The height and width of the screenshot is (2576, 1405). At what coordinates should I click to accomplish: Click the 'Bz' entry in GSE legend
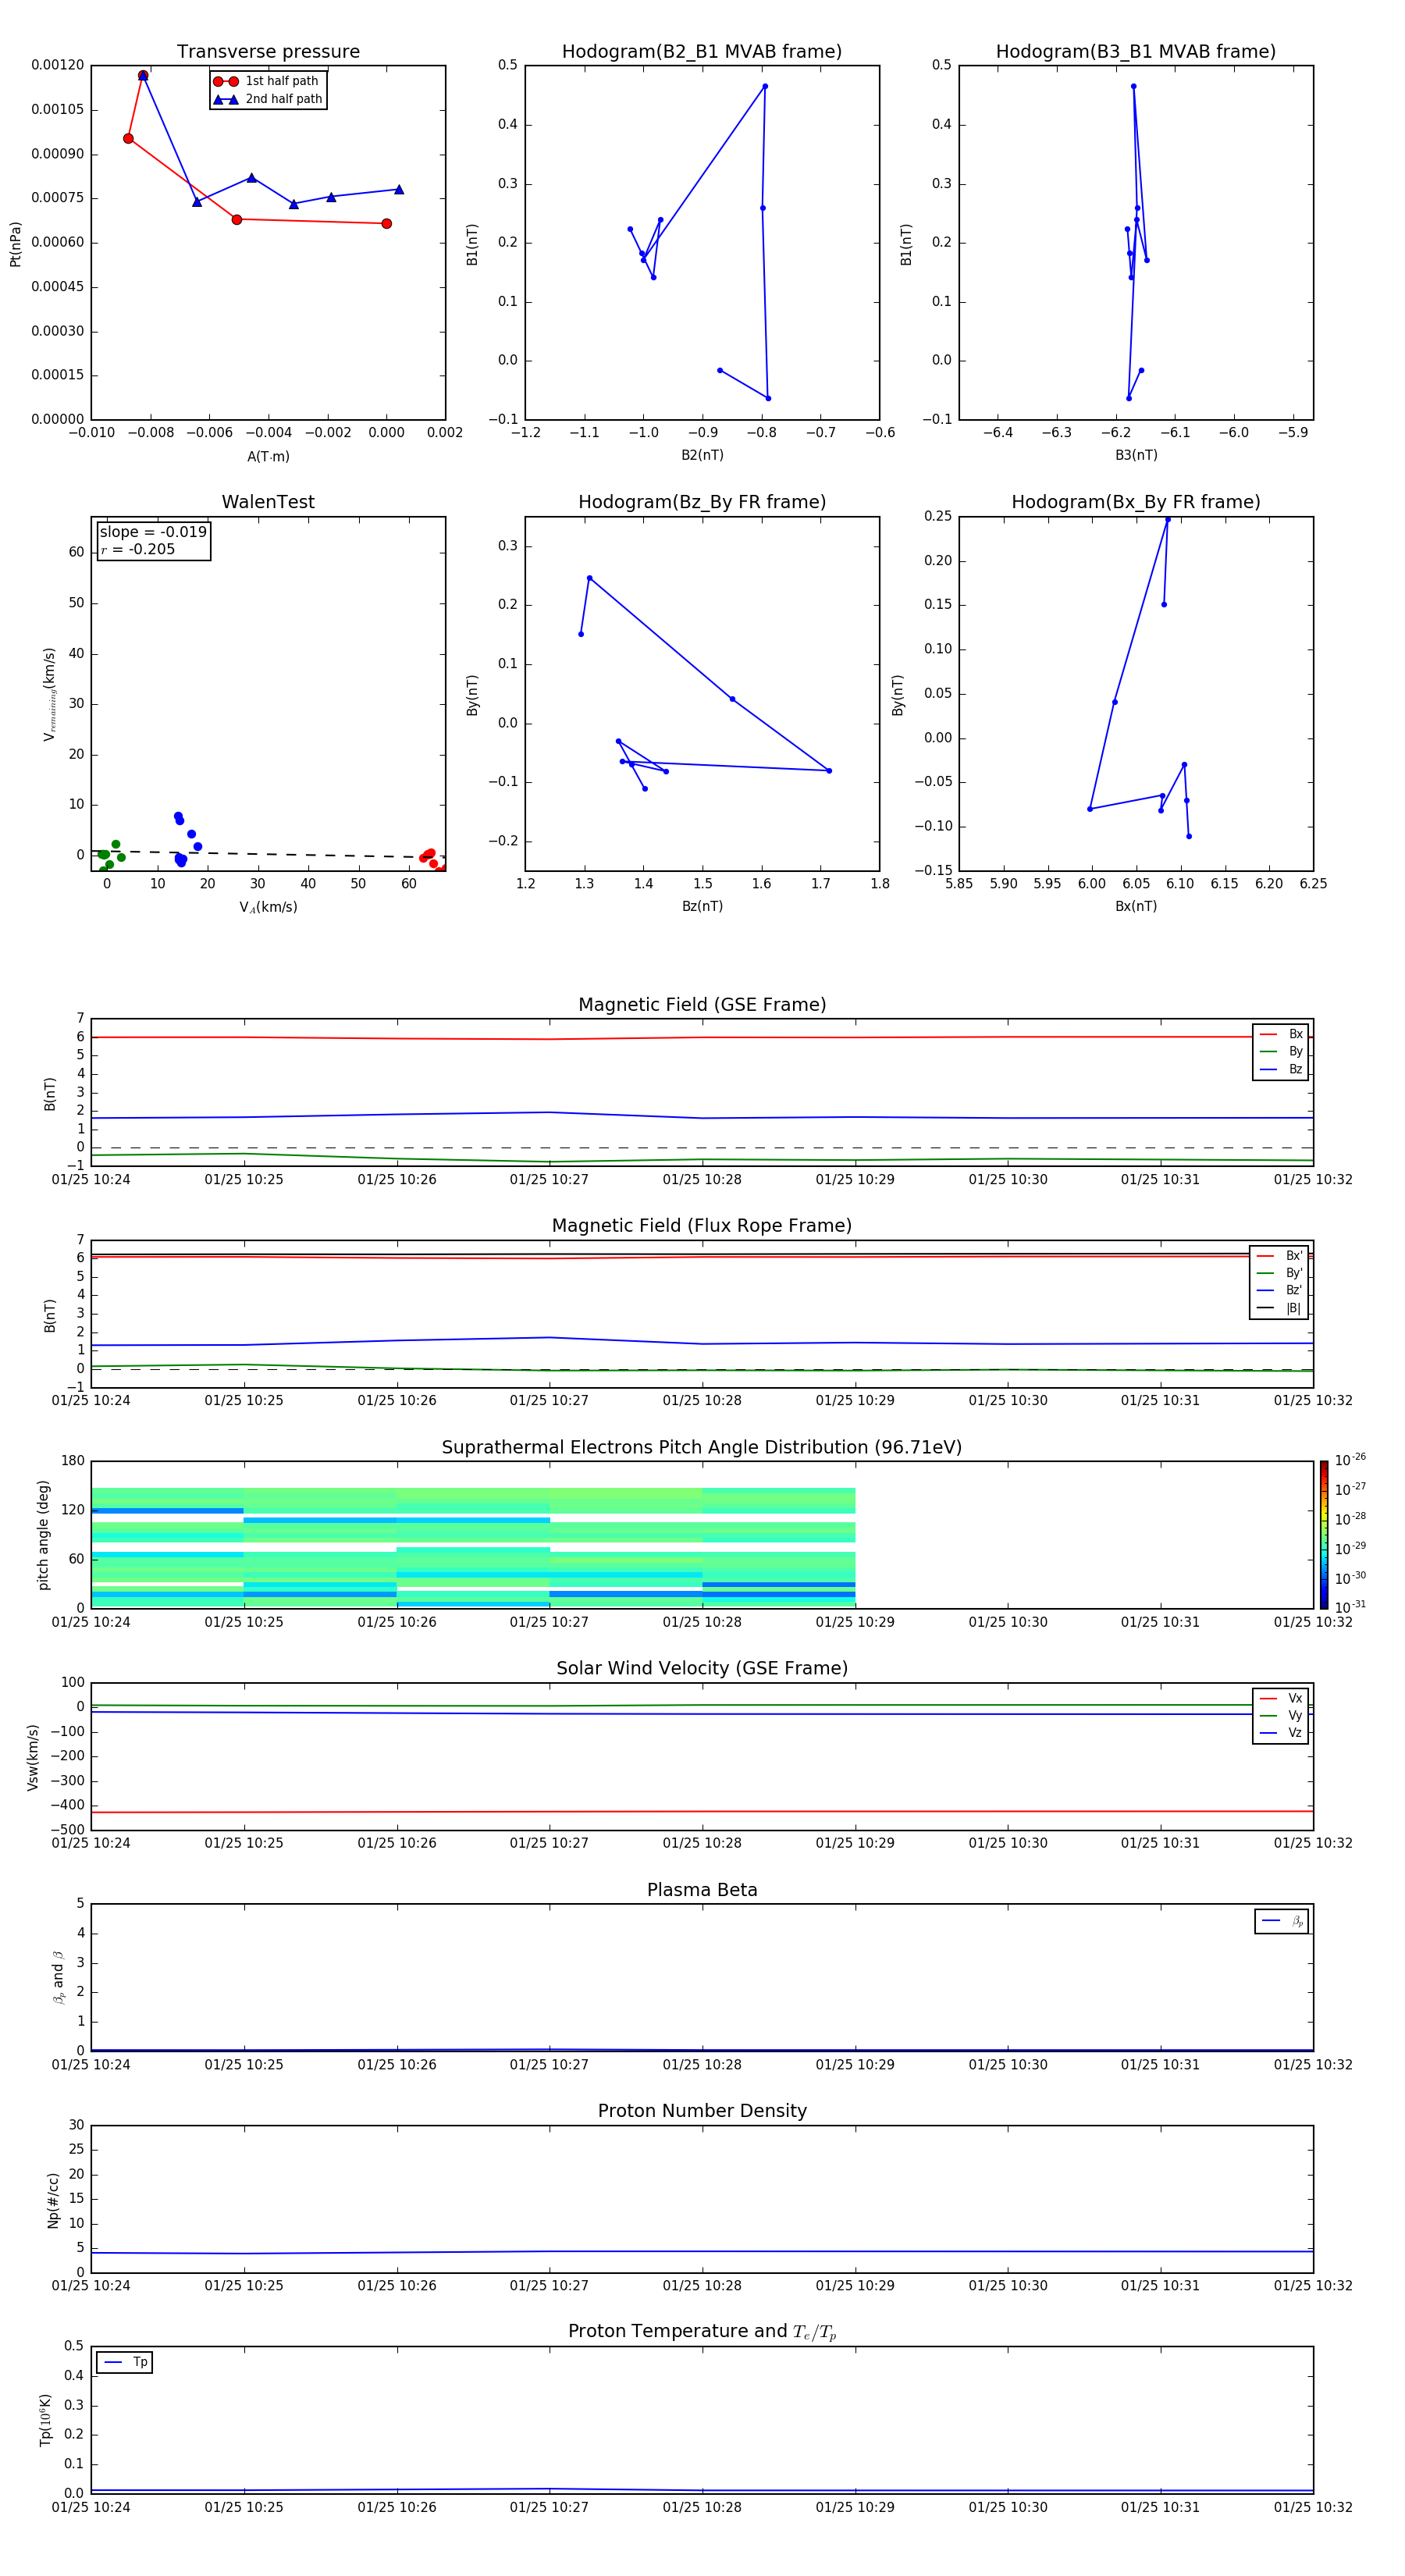1281,1069
